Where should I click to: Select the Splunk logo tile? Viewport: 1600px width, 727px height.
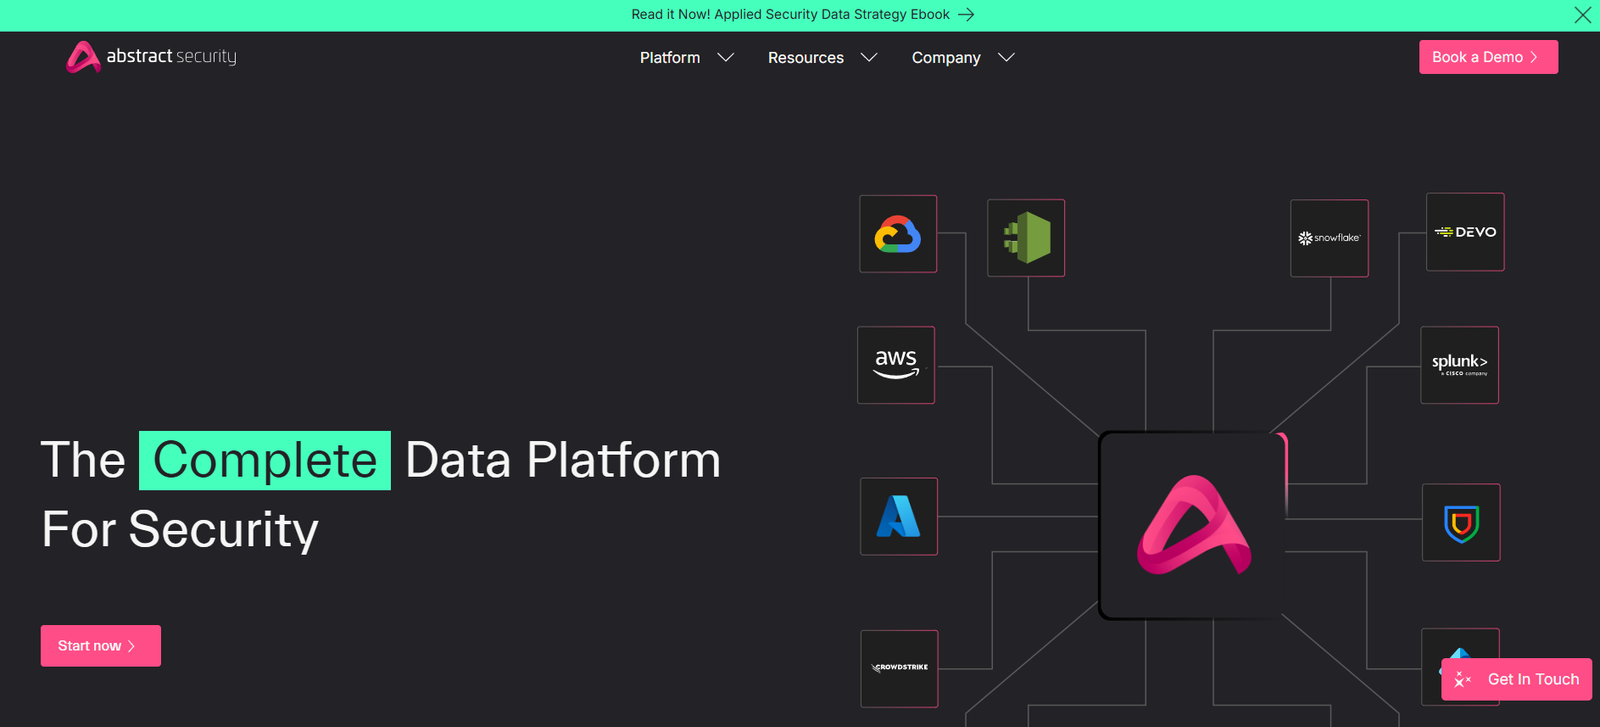pos(1459,365)
